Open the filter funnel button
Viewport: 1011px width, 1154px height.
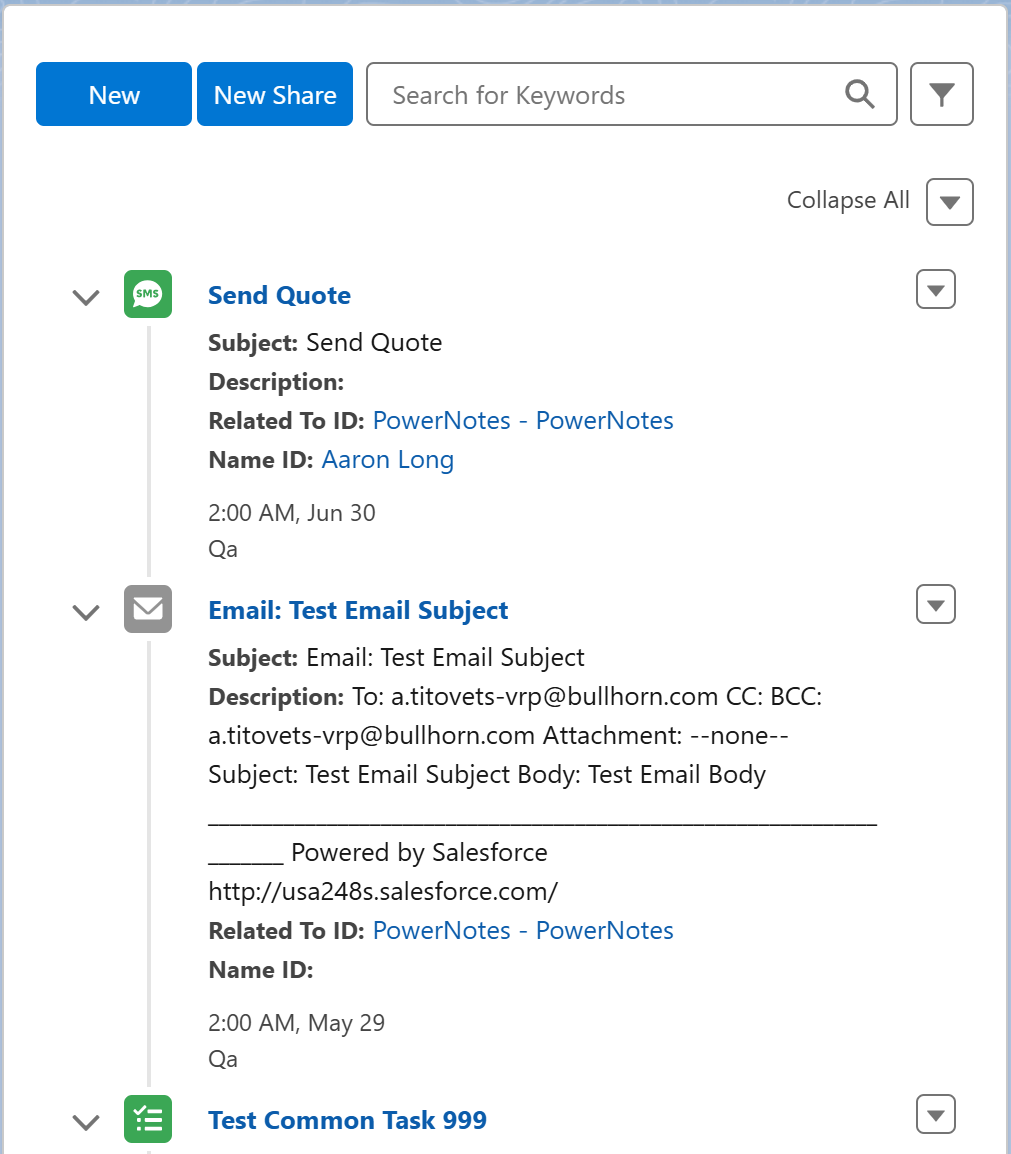point(942,94)
